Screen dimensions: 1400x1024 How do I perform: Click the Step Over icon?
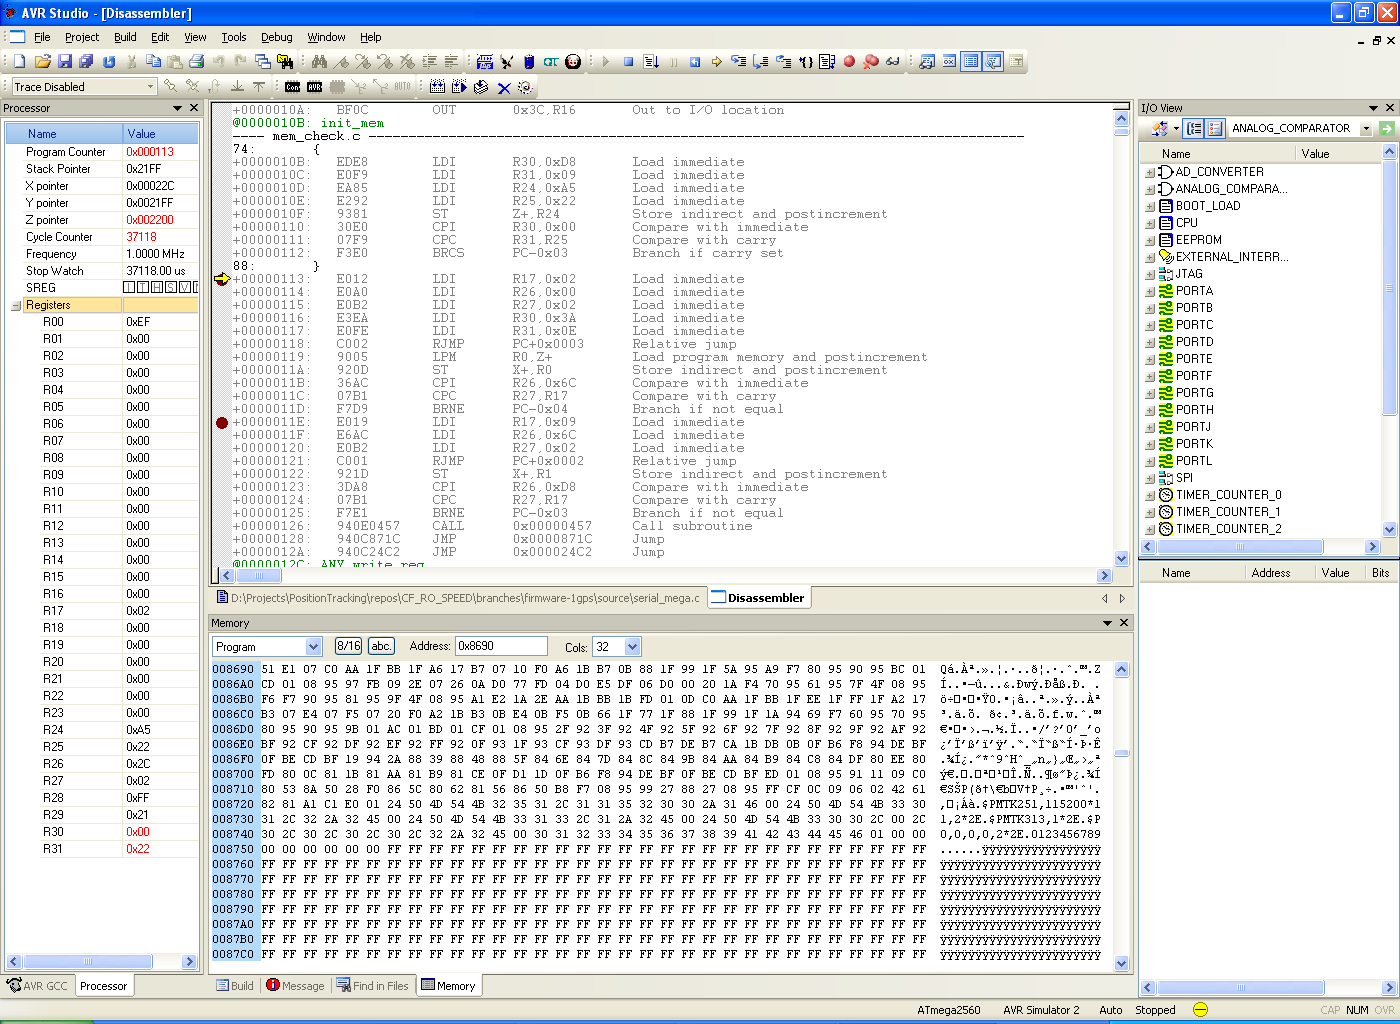761,62
